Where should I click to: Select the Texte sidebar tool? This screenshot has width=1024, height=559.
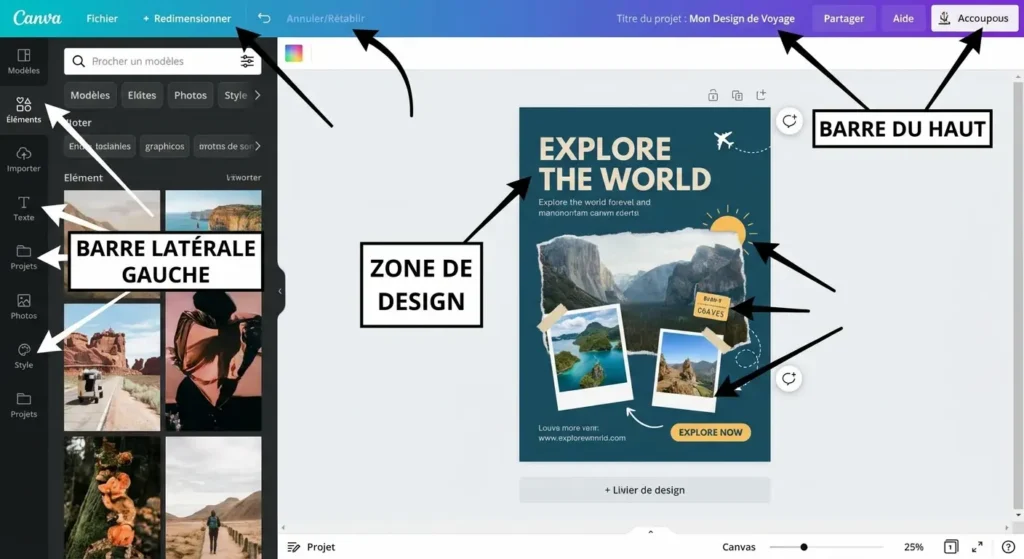coord(24,208)
